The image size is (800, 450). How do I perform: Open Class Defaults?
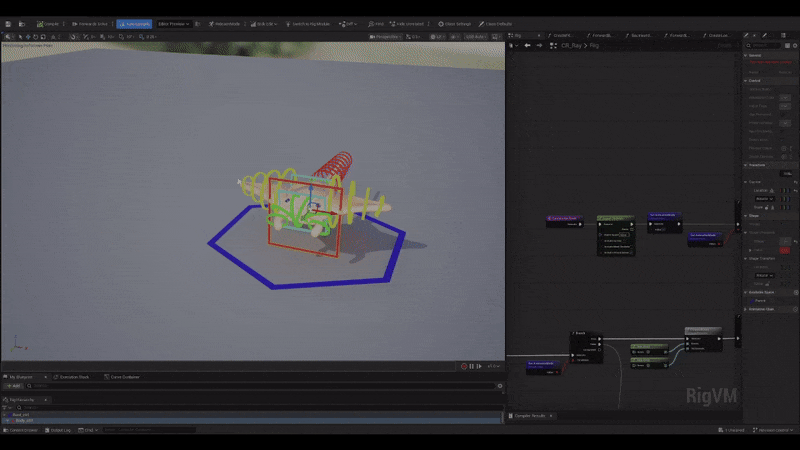(495, 24)
